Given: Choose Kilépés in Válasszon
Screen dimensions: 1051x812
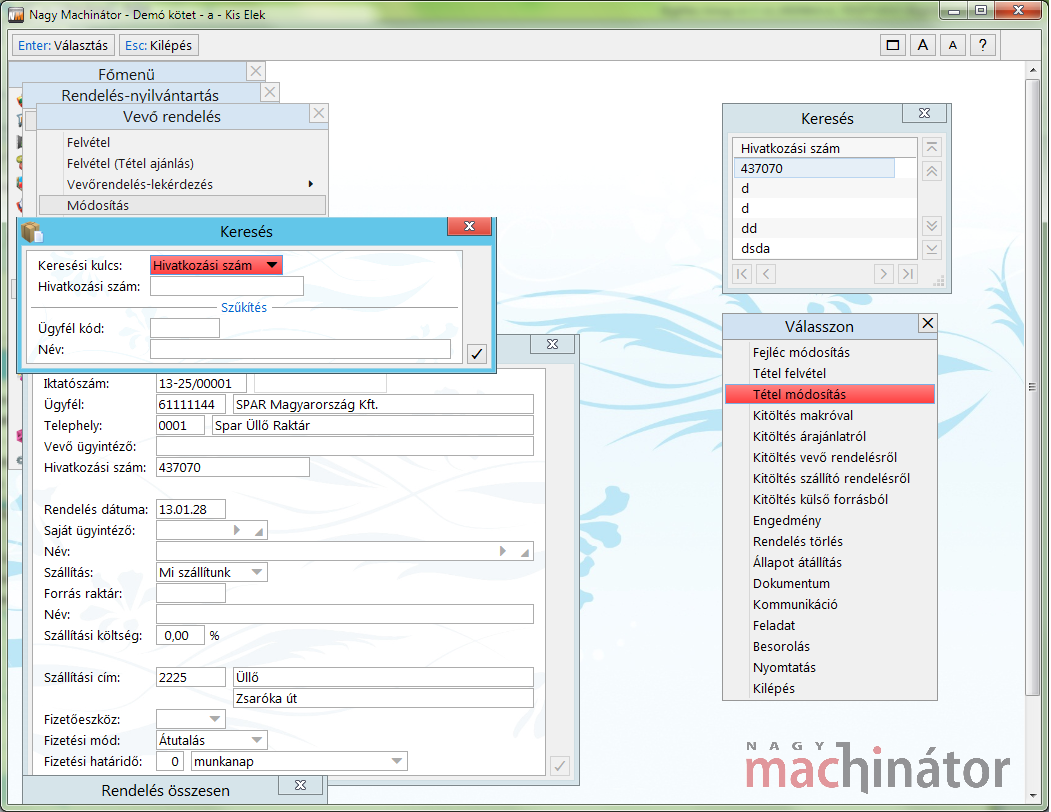Looking at the screenshot, I should 830,688.
